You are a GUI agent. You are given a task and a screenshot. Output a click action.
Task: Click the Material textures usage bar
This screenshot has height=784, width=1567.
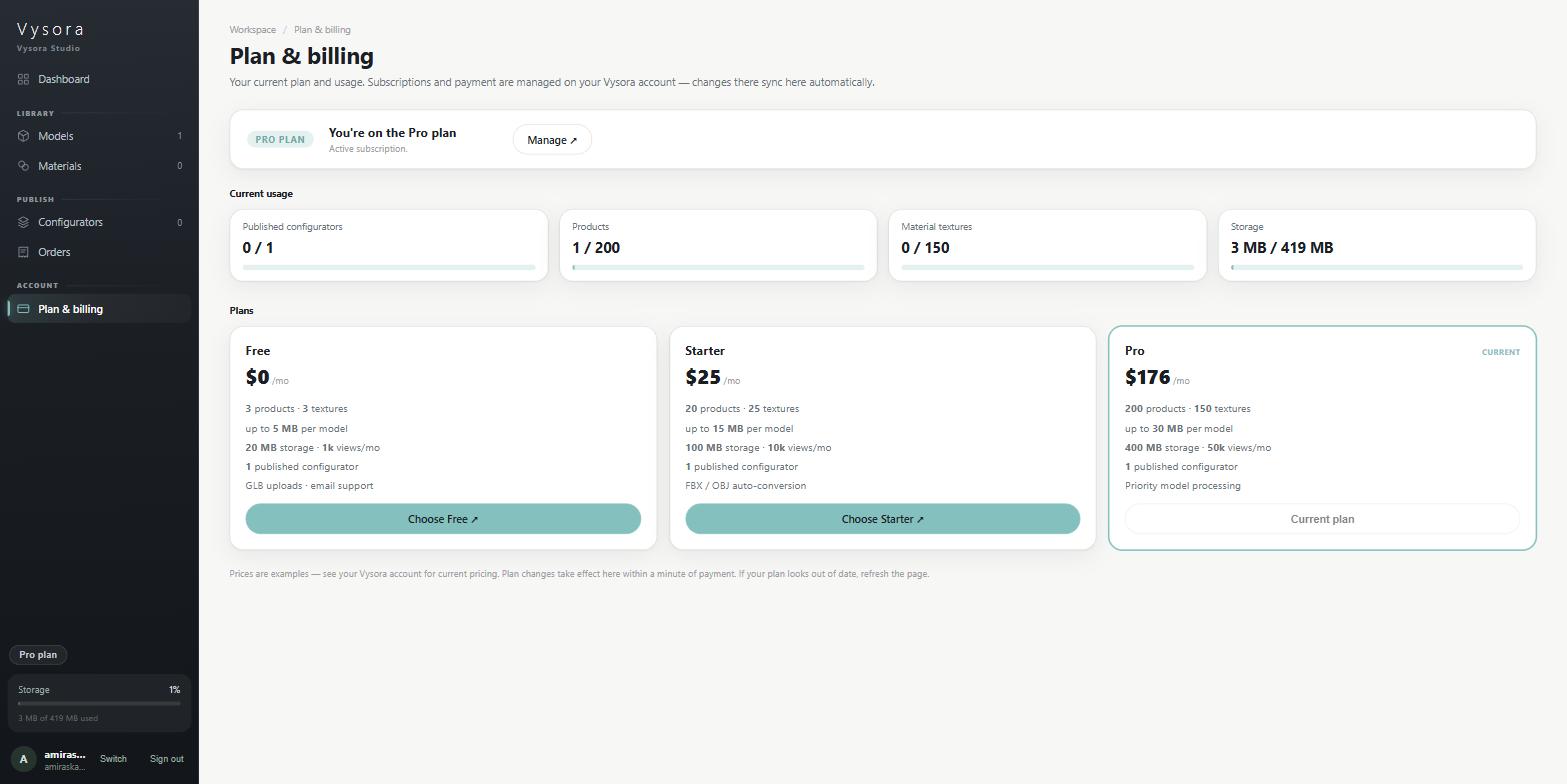(1047, 267)
